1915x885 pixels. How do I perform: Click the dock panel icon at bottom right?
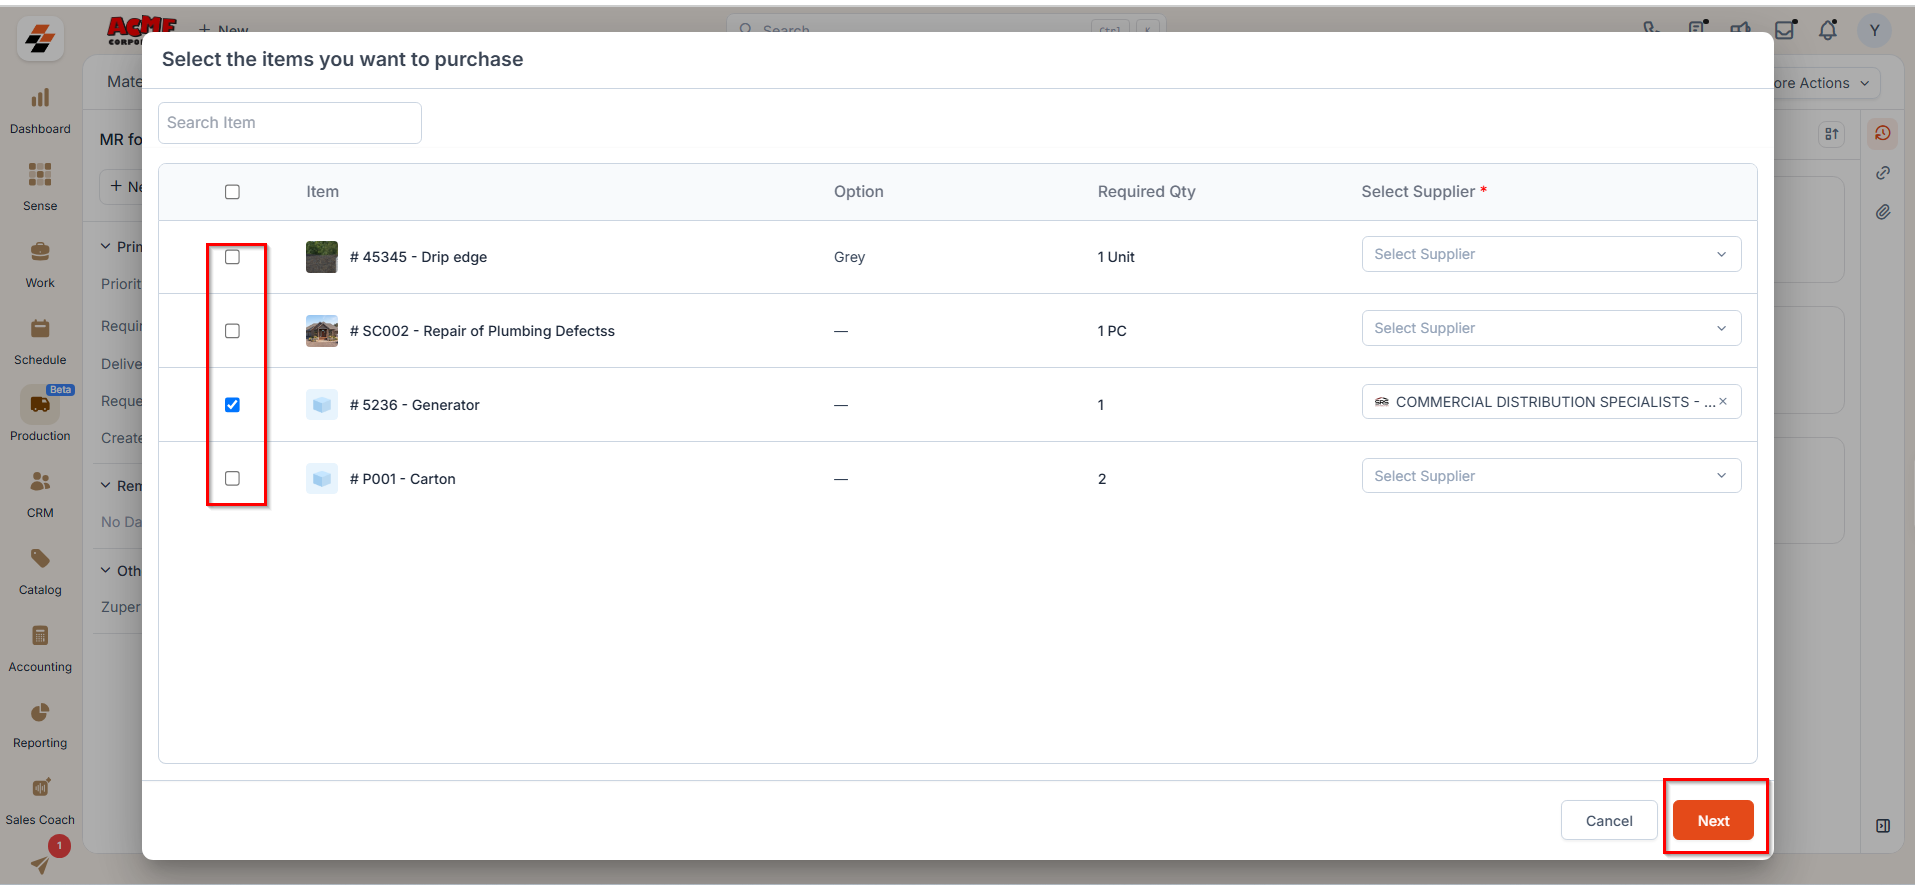click(x=1883, y=826)
